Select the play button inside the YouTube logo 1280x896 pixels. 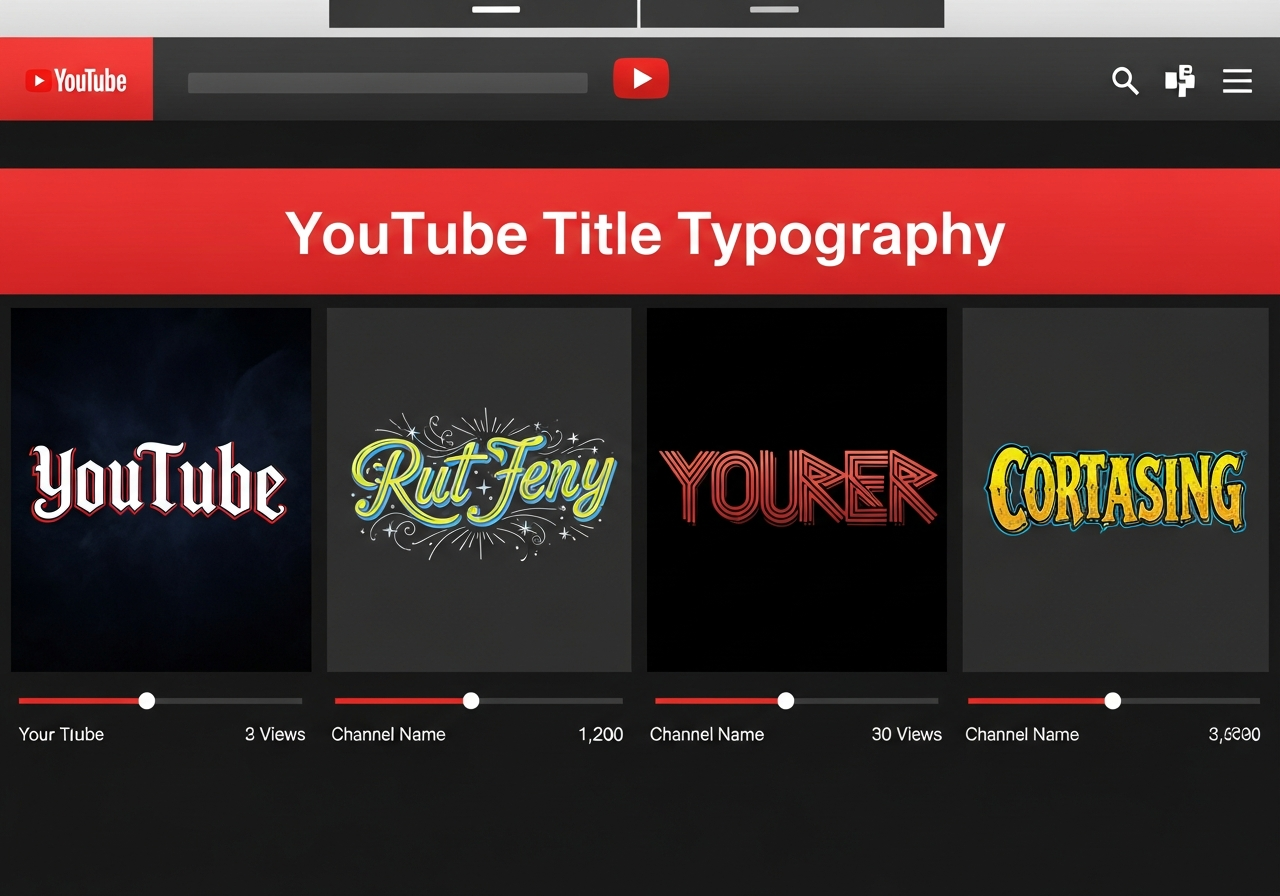(x=40, y=79)
